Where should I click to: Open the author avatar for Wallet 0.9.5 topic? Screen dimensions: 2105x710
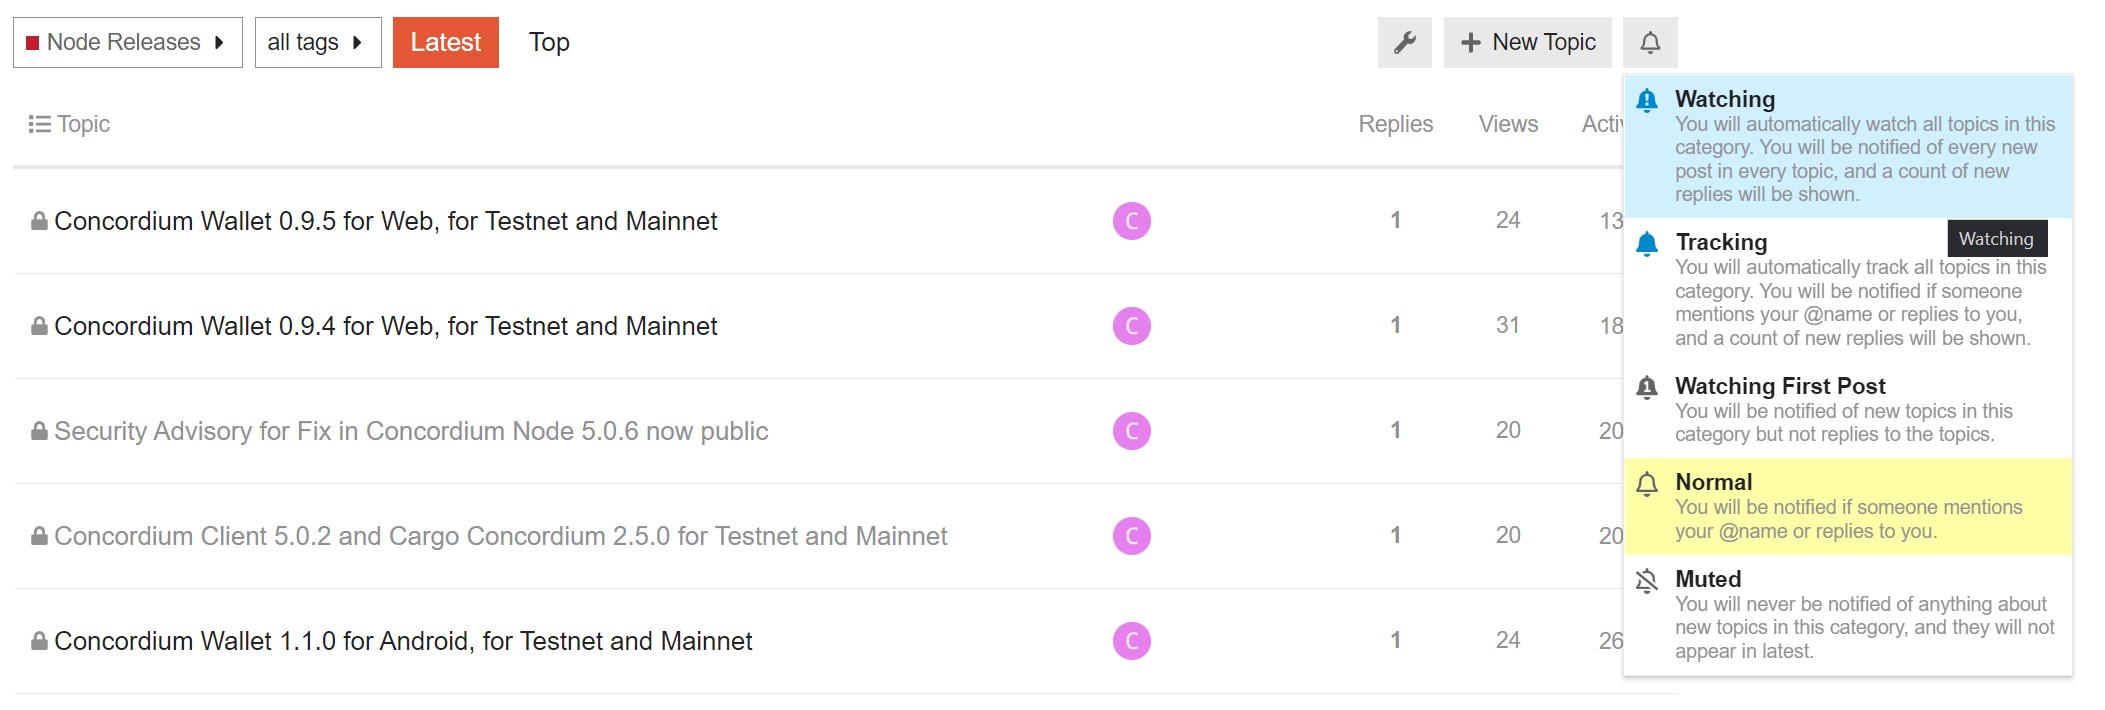[x=1132, y=221]
